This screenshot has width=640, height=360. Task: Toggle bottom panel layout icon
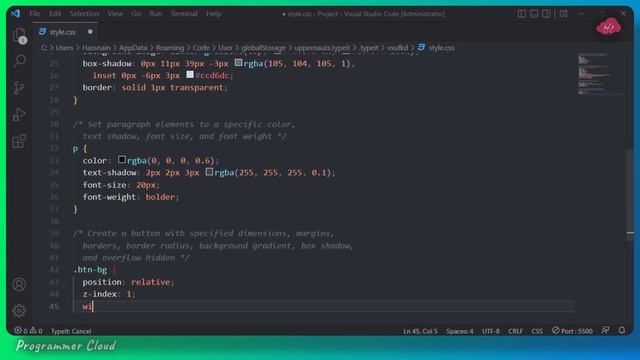(534, 13)
